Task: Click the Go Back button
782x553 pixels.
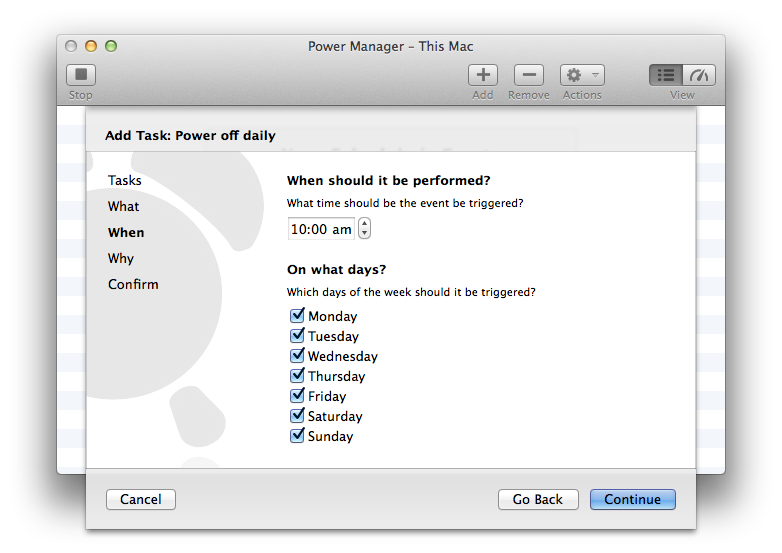Action: [x=538, y=499]
